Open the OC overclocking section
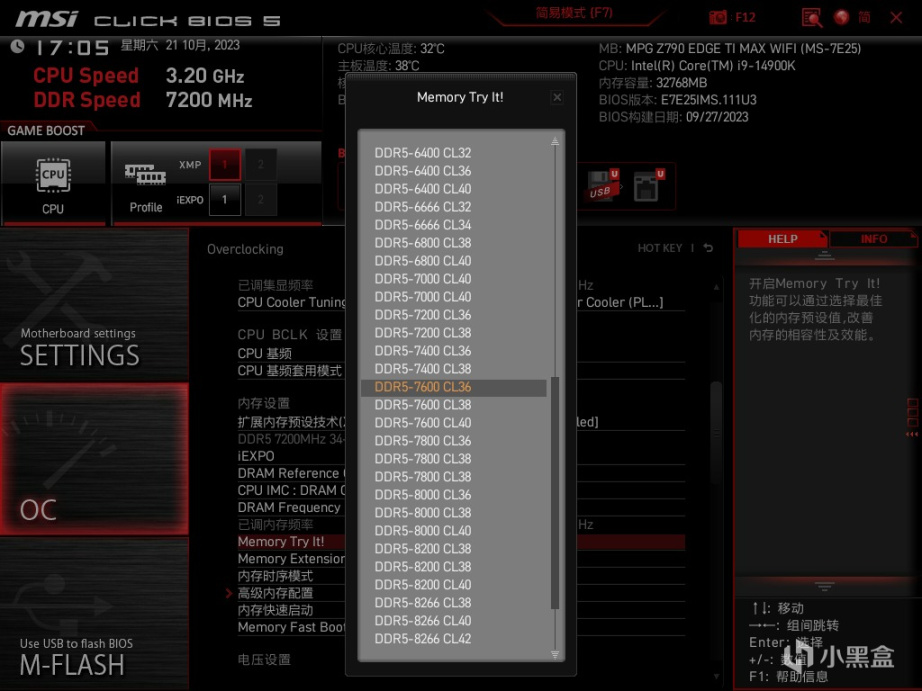The height and width of the screenshot is (691, 922). point(94,459)
